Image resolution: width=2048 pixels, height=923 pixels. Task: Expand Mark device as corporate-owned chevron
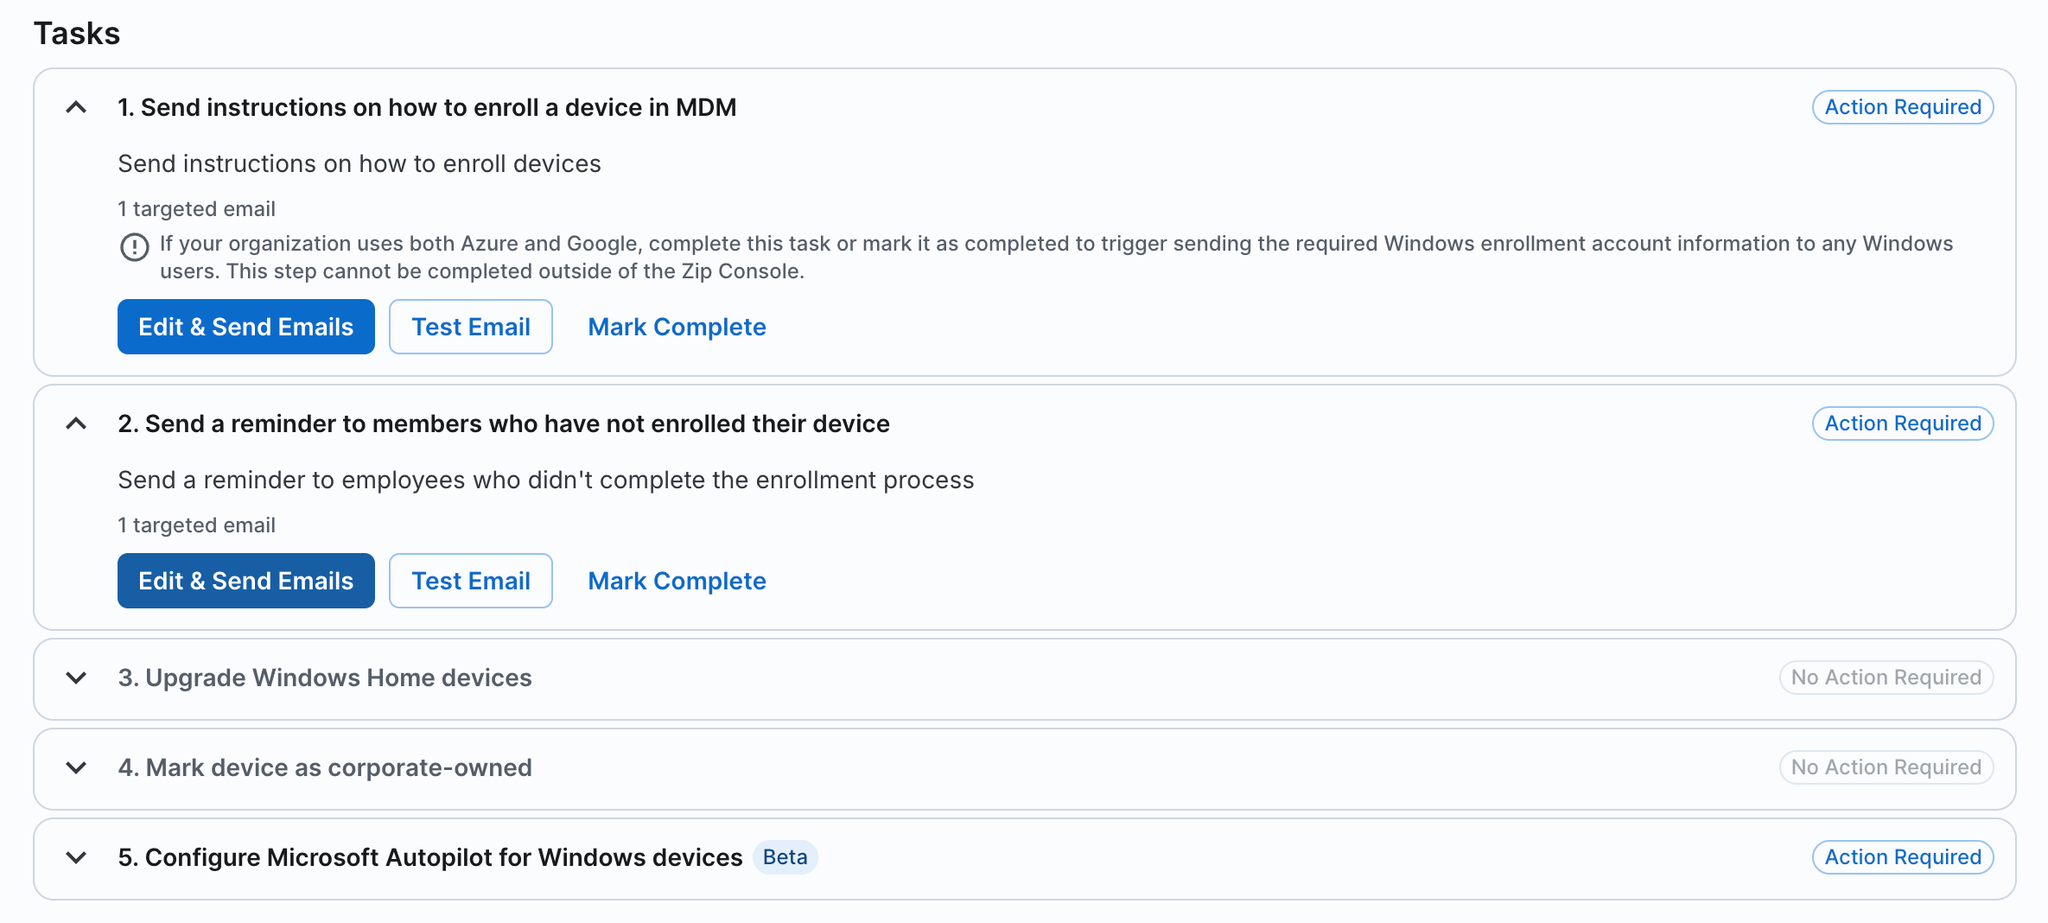point(76,768)
